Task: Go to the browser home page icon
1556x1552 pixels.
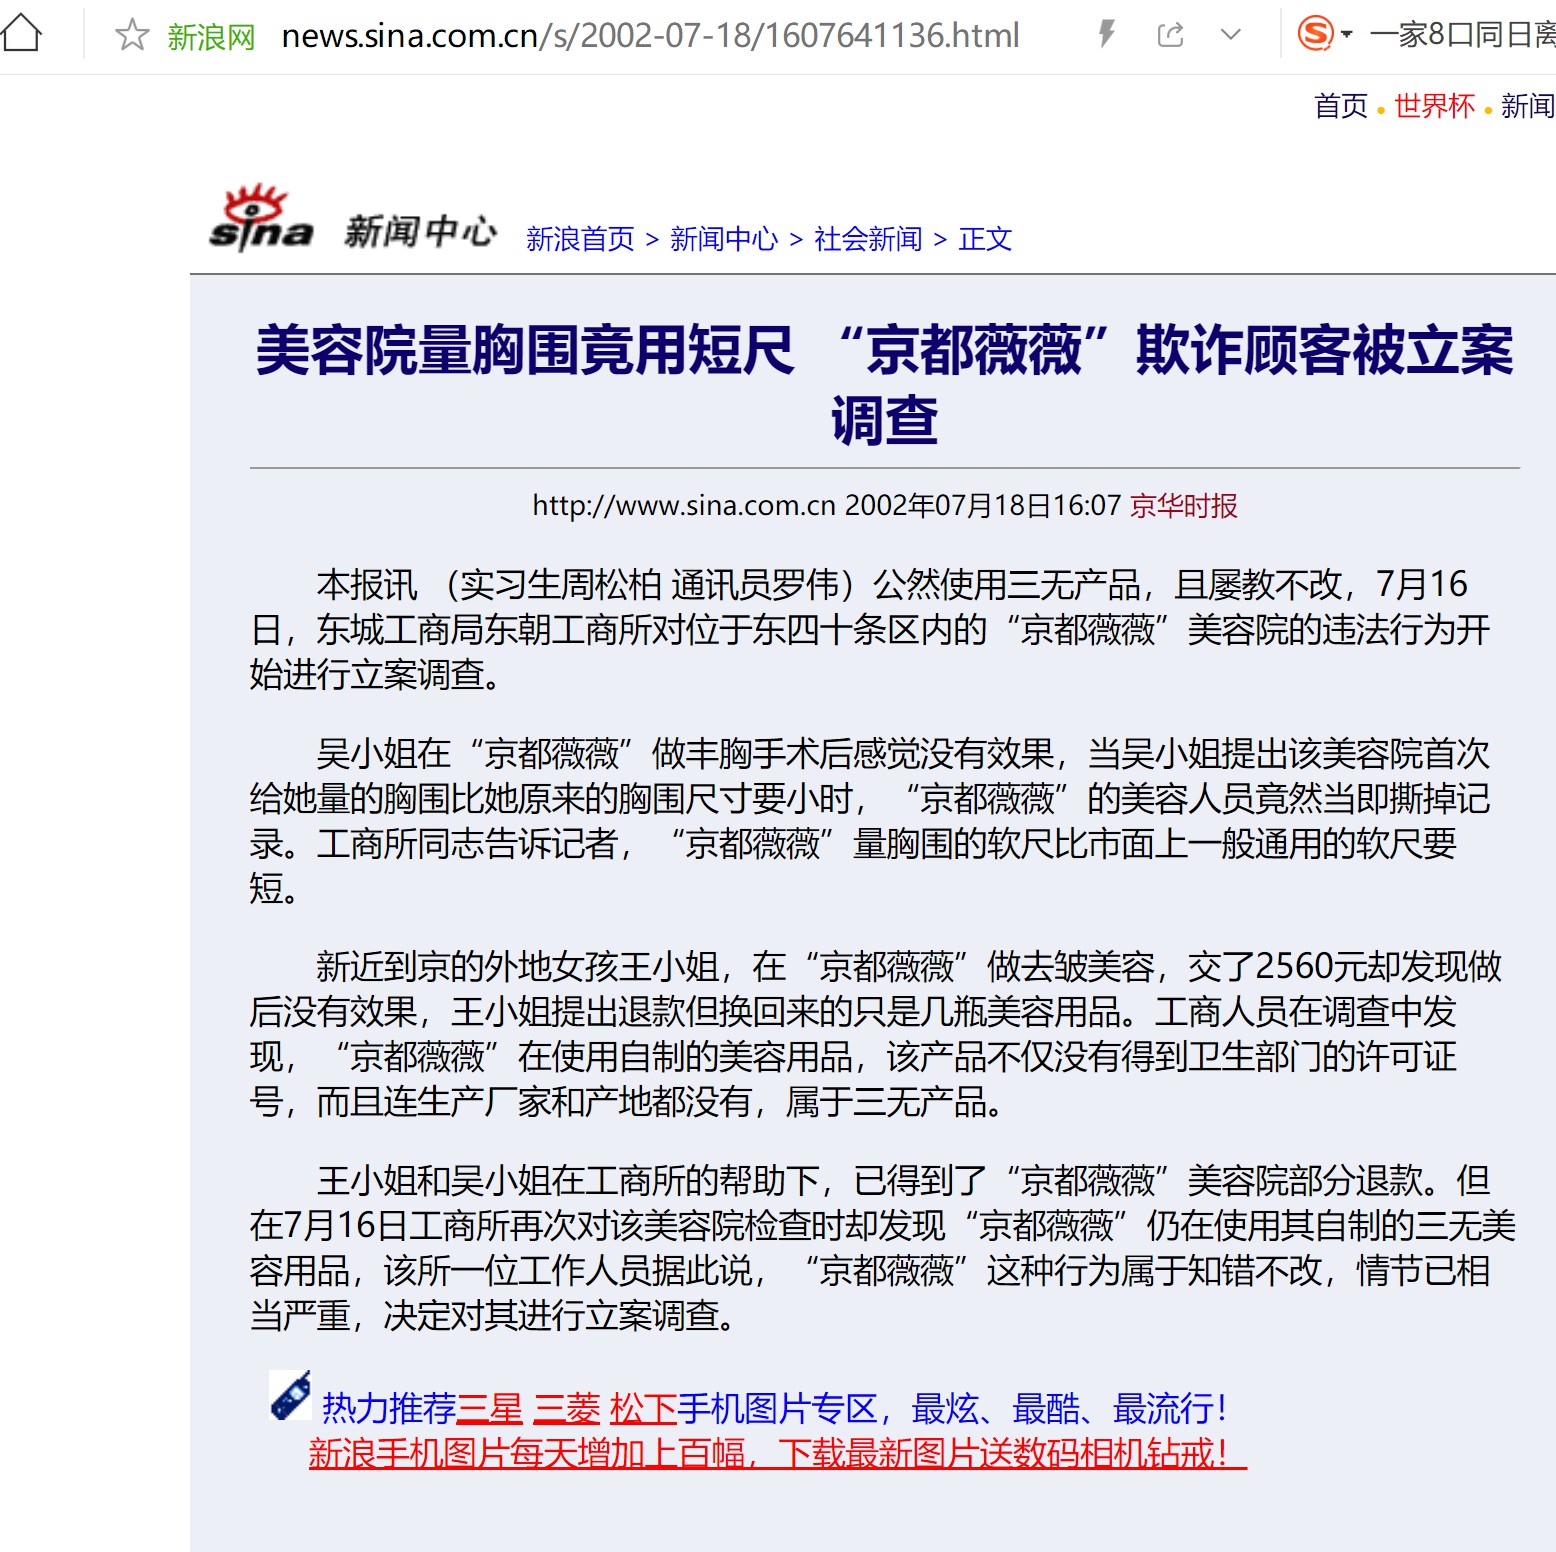Action: (21, 35)
